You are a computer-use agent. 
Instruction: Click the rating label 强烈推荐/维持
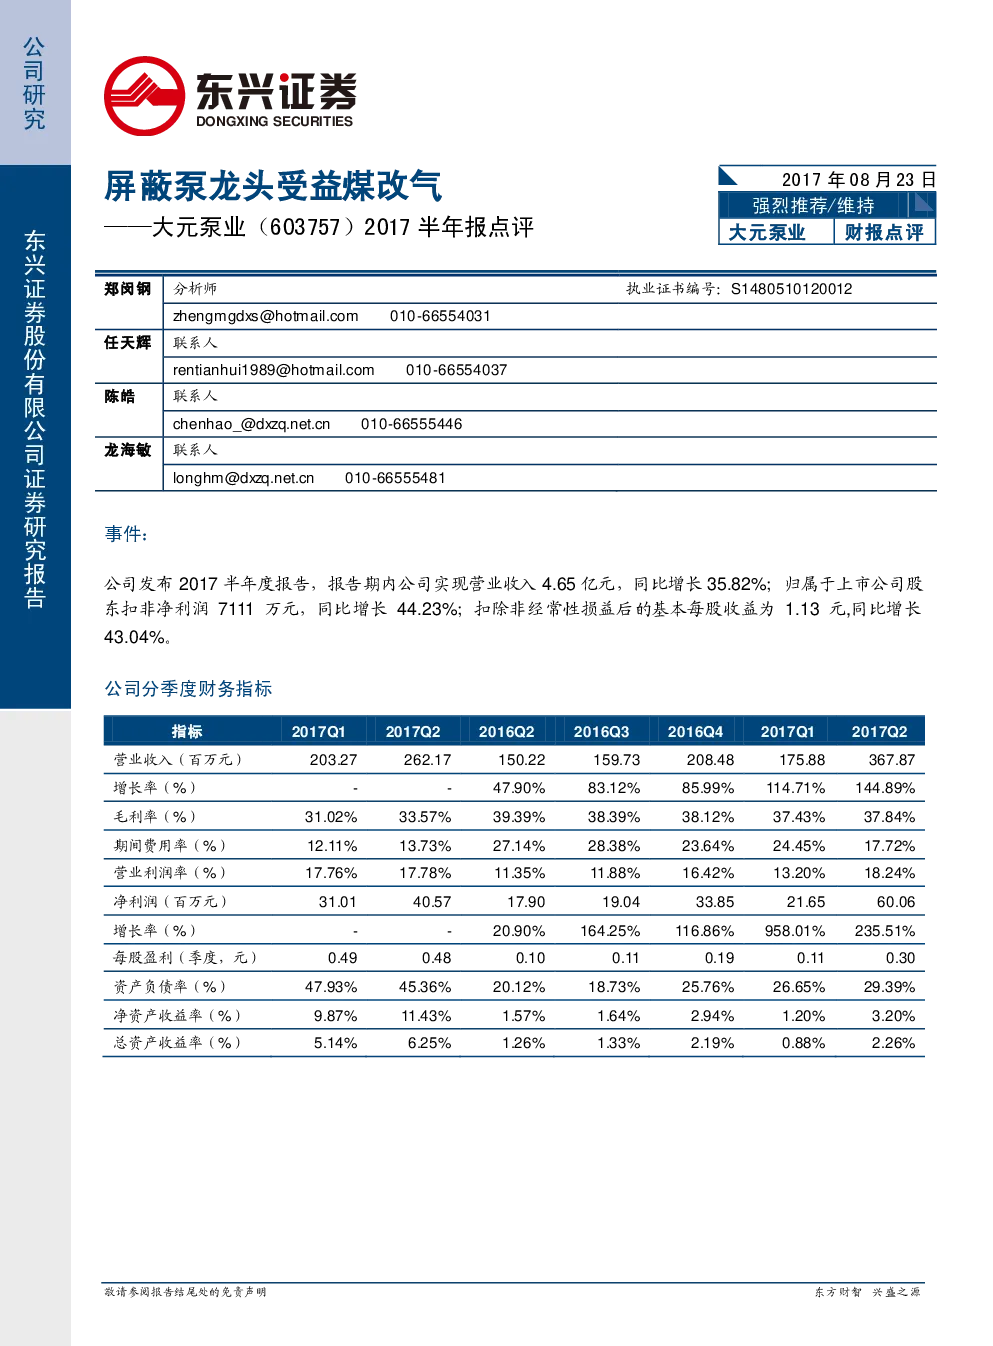[813, 205]
